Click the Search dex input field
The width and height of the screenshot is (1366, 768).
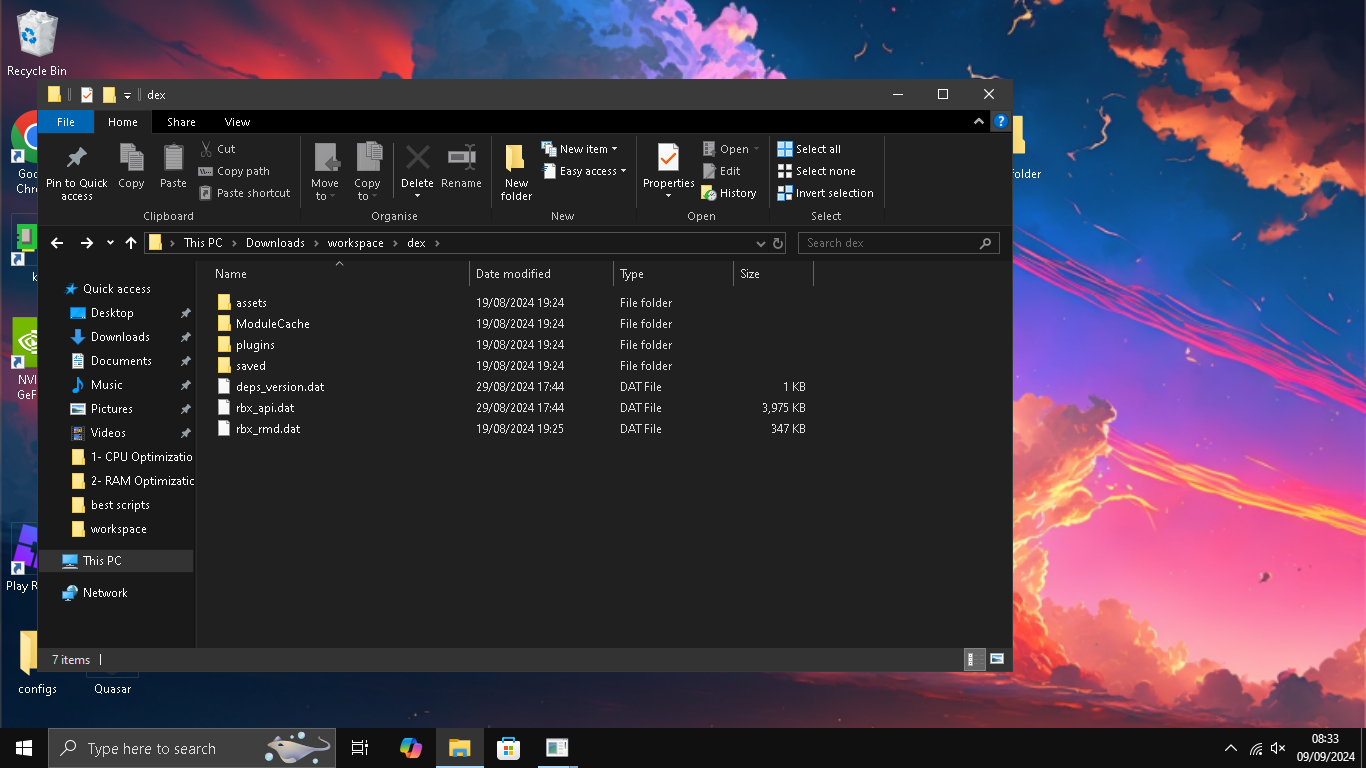pyautogui.click(x=888, y=243)
